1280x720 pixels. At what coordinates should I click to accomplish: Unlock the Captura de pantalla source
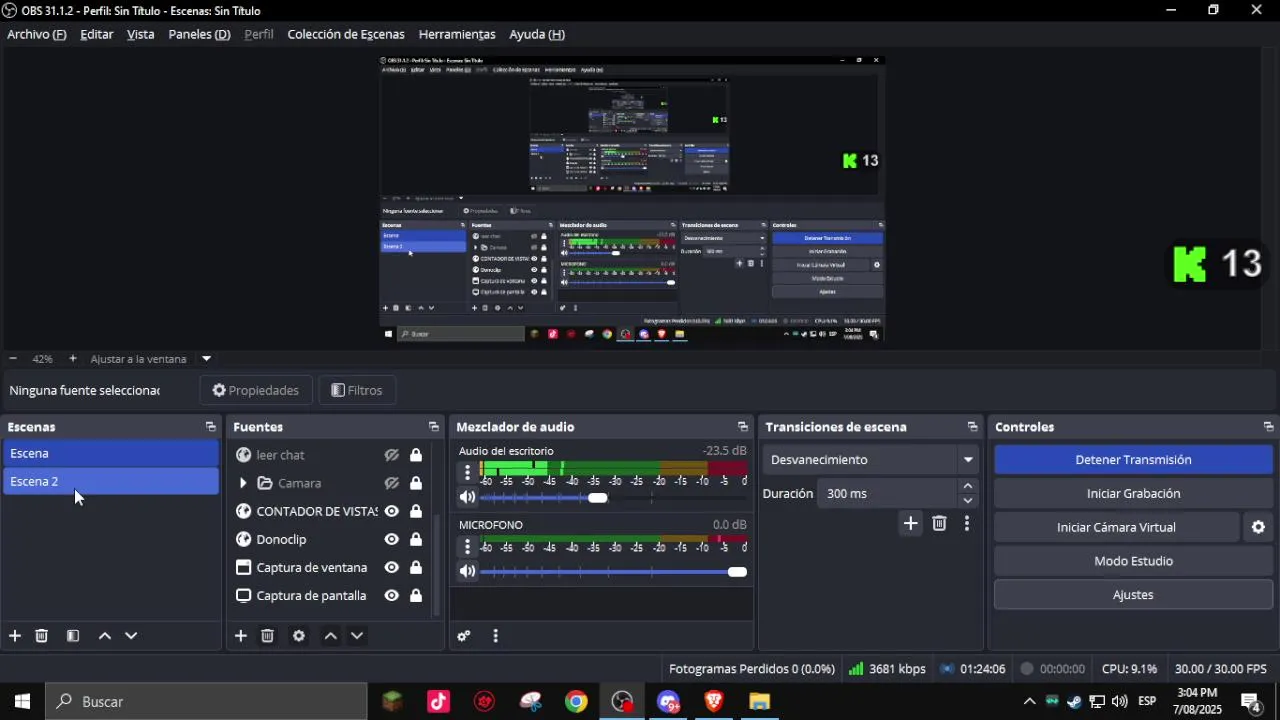(x=416, y=595)
